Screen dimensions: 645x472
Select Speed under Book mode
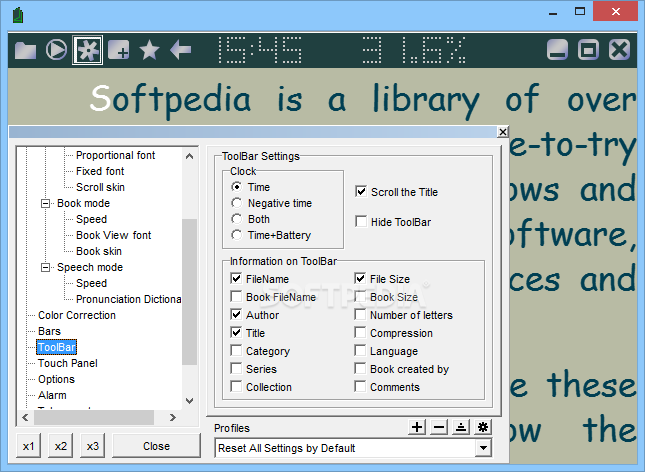coord(91,219)
